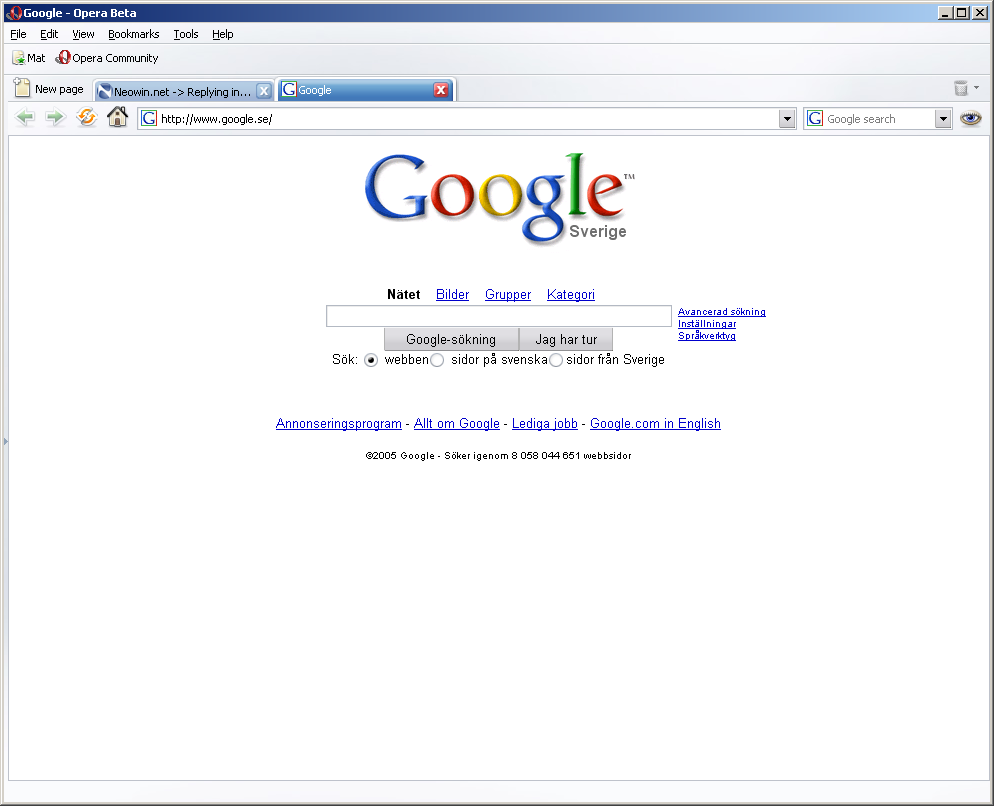Screen dimensions: 994x806
Task: Click the Google icon in search field
Action: pyautogui.click(x=815, y=119)
